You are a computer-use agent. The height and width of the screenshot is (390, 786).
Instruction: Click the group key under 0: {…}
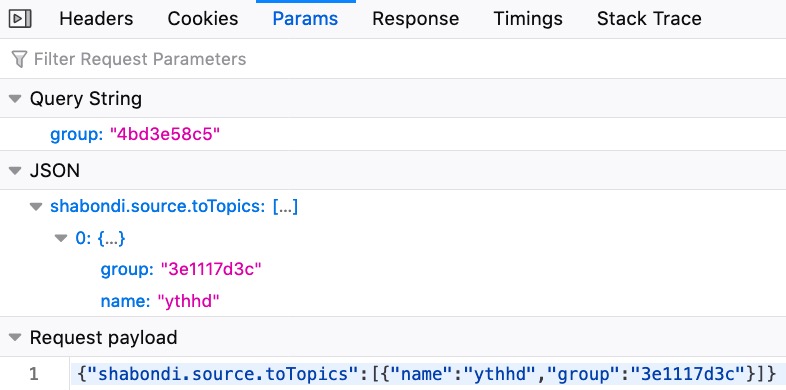pyautogui.click(x=127, y=270)
